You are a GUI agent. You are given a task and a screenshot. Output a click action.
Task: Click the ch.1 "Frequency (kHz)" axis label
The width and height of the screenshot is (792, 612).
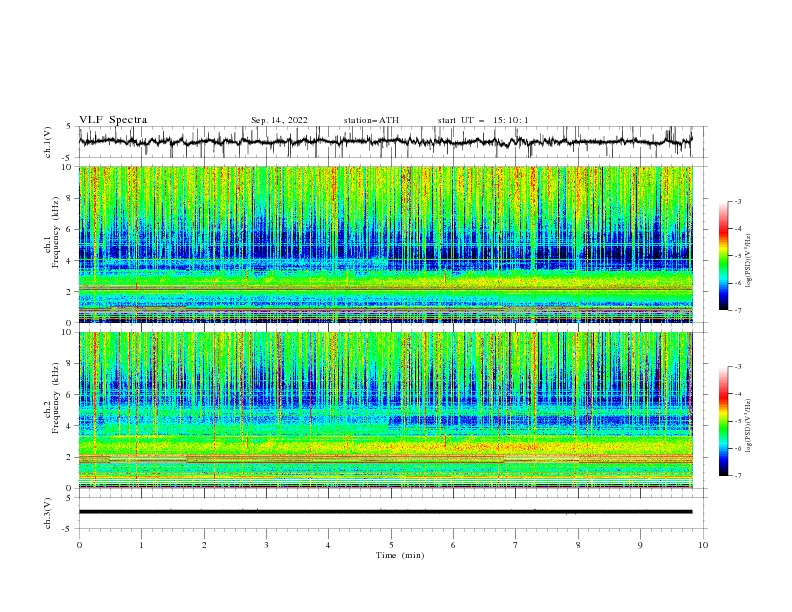[56, 233]
